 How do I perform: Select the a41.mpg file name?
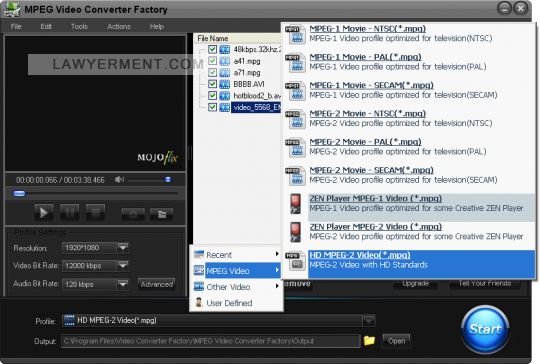[x=247, y=61]
